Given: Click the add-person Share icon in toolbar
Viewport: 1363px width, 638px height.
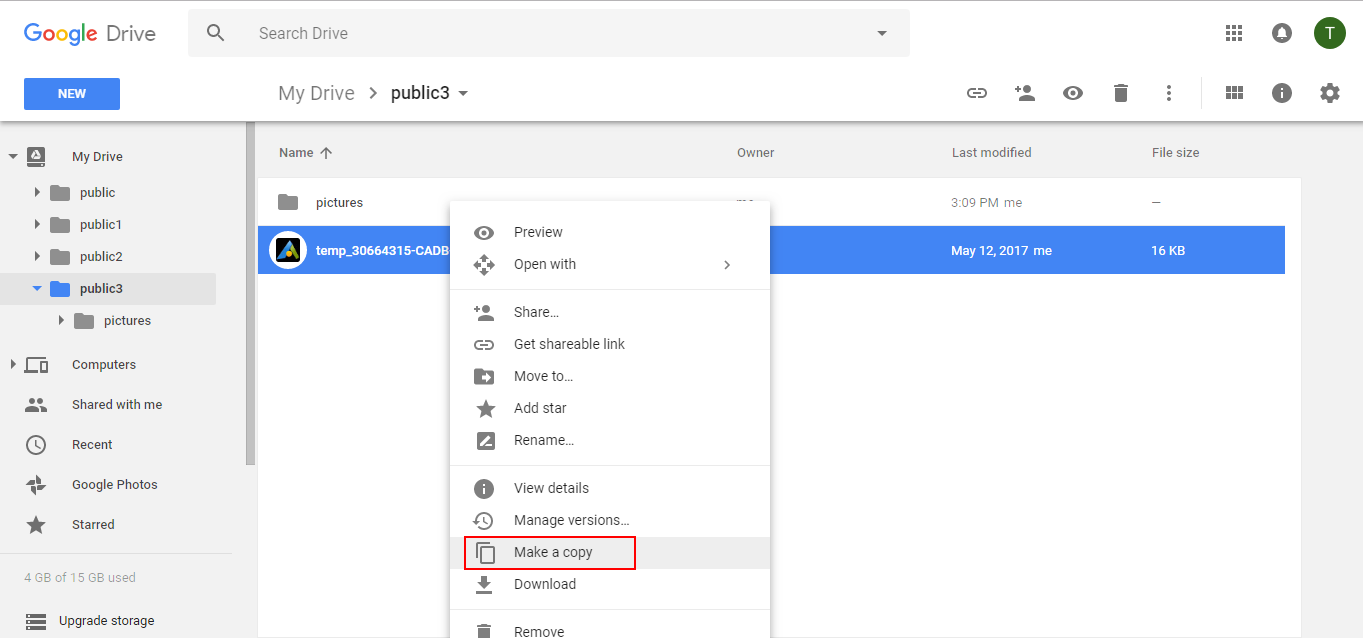Looking at the screenshot, I should click(1024, 93).
